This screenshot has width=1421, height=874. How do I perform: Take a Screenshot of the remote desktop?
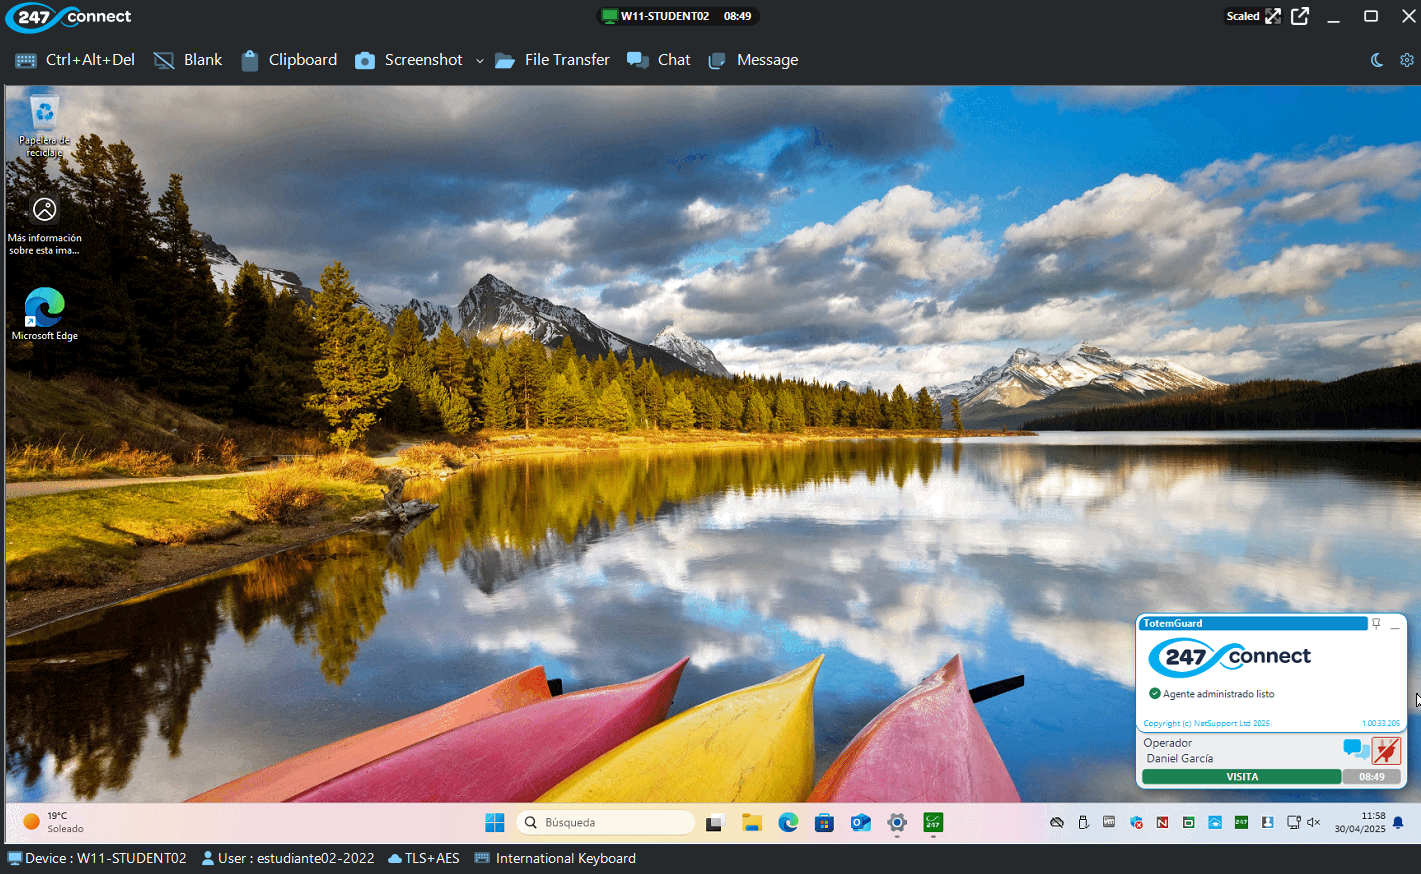(409, 60)
